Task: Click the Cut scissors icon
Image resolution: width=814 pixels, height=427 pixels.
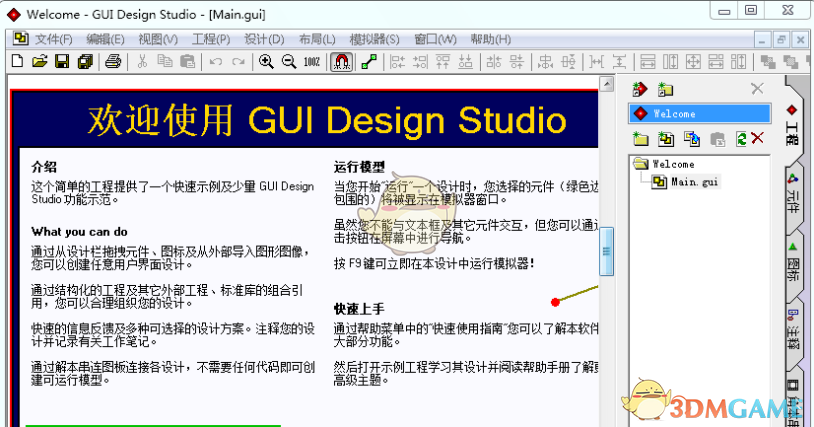Action: (142, 61)
